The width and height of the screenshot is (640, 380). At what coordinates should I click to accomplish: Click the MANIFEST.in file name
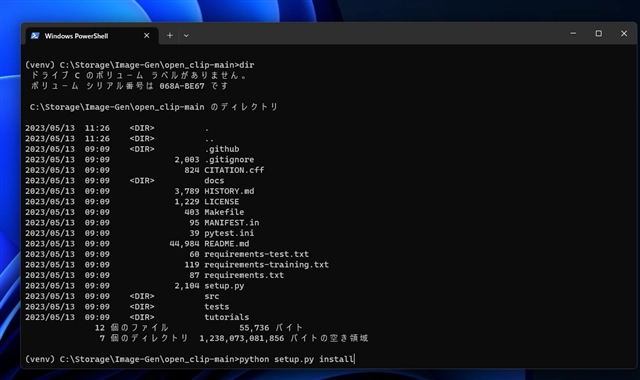(231, 222)
